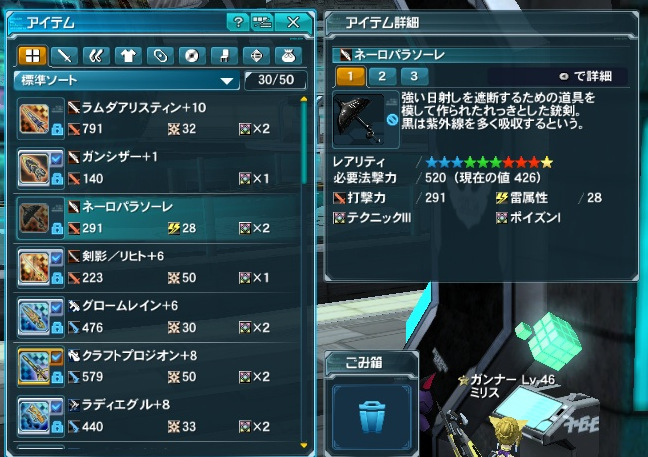This screenshot has height=457, width=648.
Task: Toggle the checkbox on クラフトプロジオン+8
Action: [57, 357]
